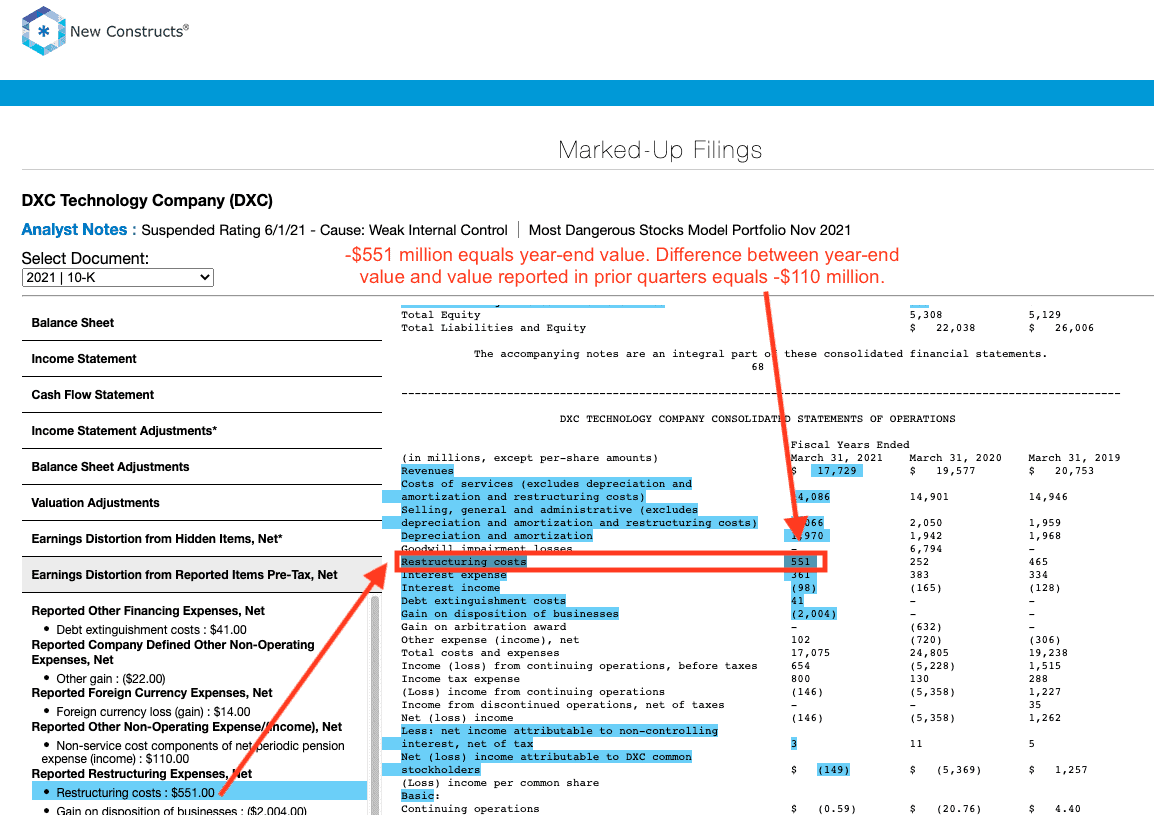The height and width of the screenshot is (815, 1154).
Task: Click the Analyst Notes link
Action: 79,230
